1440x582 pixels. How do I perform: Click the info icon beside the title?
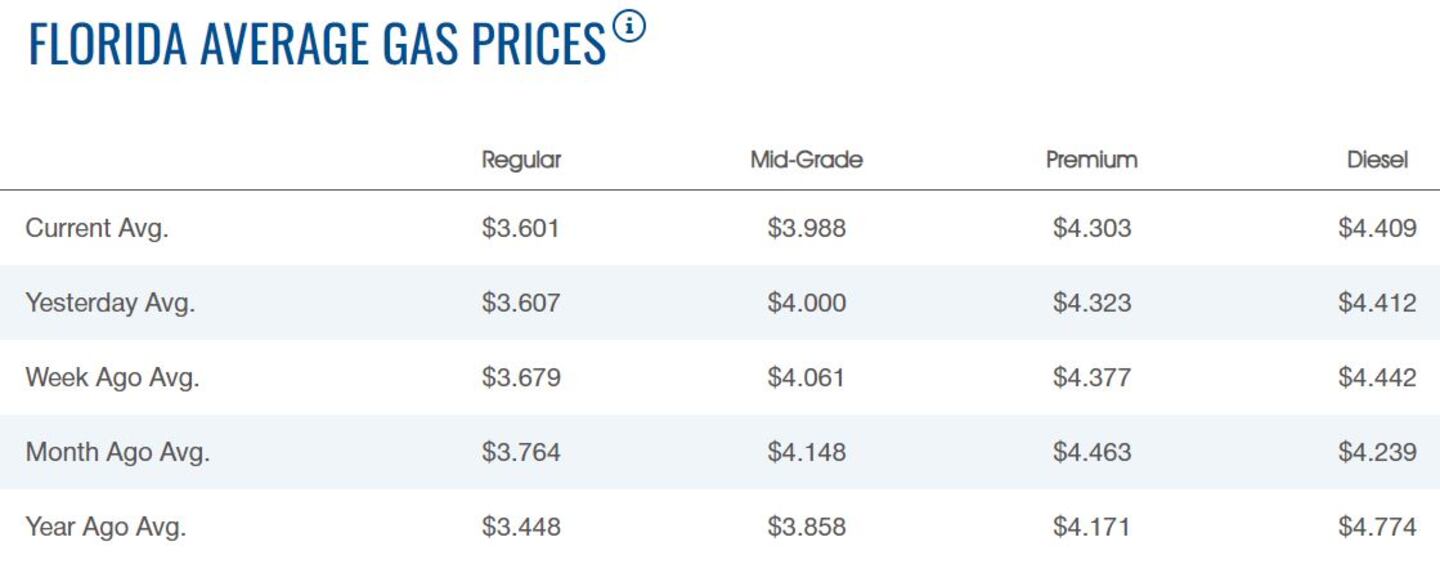629,28
